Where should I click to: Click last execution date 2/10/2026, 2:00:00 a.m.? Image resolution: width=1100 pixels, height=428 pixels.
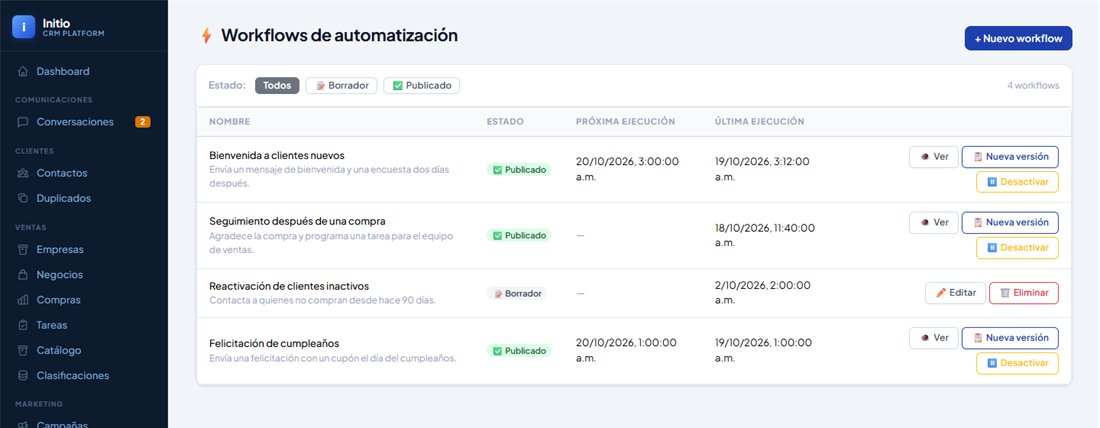pyautogui.click(x=763, y=293)
